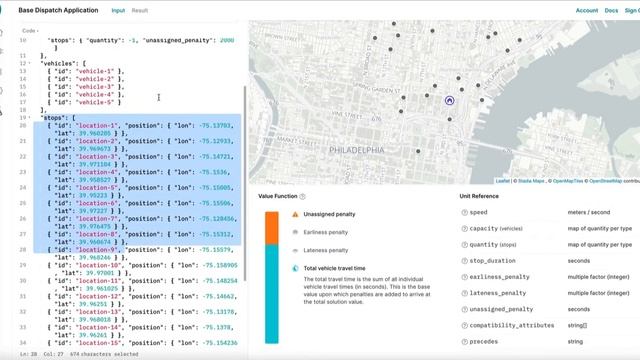The image size is (640, 360).
Task: Click the "vehicle-4" string in the code
Action: (x=95, y=94)
